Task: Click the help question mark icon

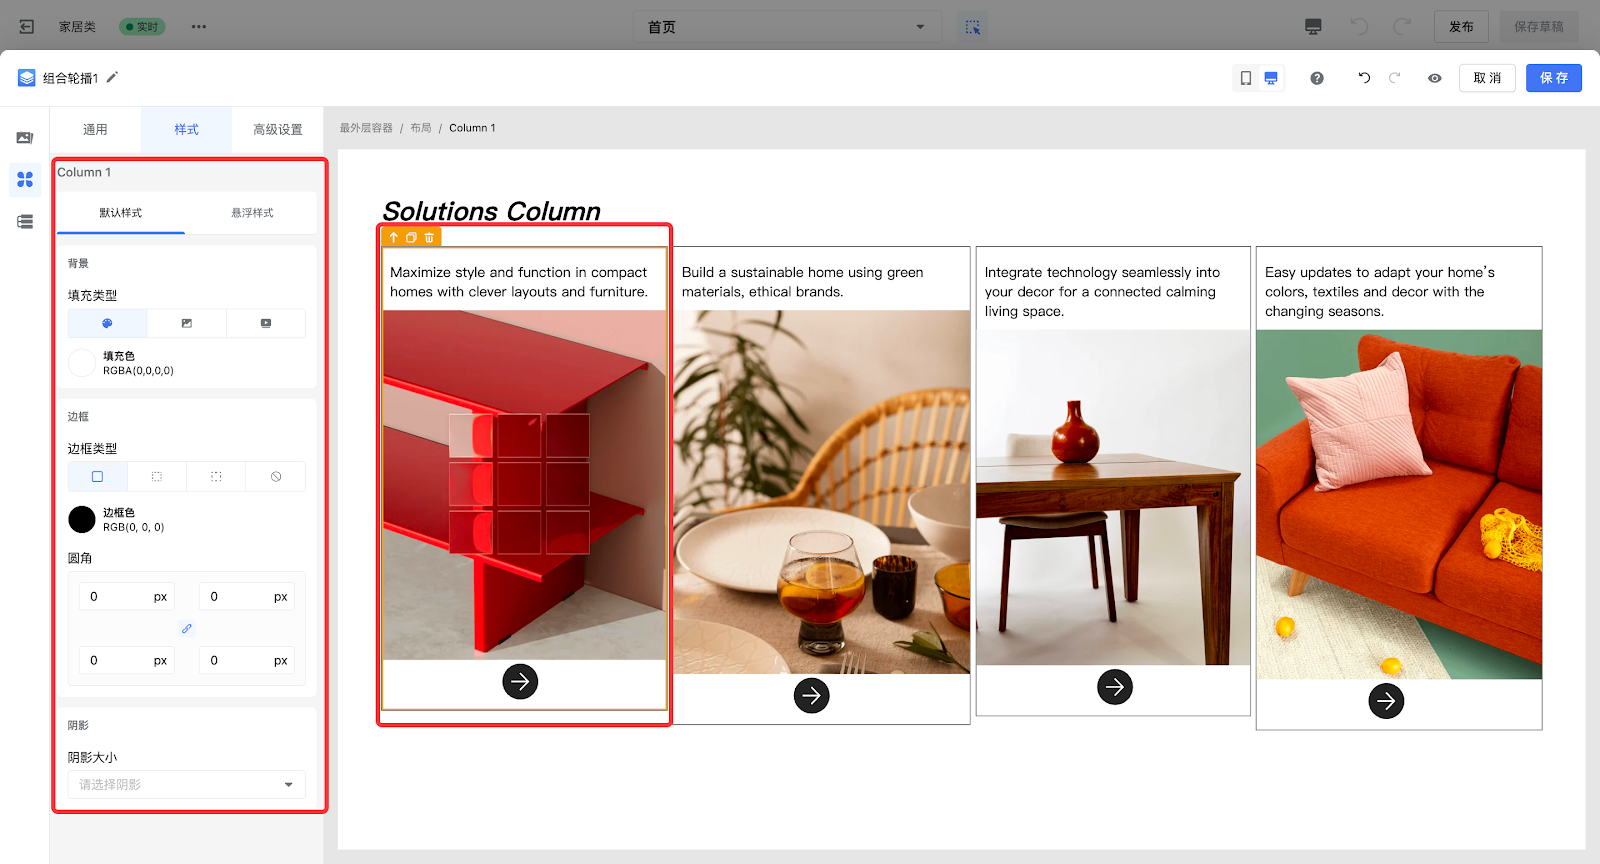Action: pos(1317,78)
